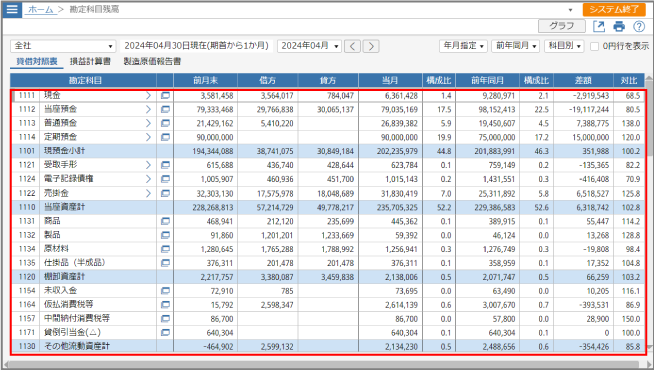654x370 pixels.
Task: Open the small dropdown arrow beside システム終了
Action: (x=571, y=10)
